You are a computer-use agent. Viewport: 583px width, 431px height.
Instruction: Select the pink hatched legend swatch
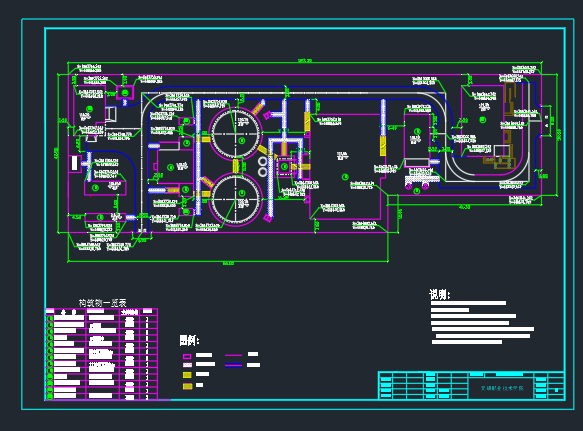(187, 365)
